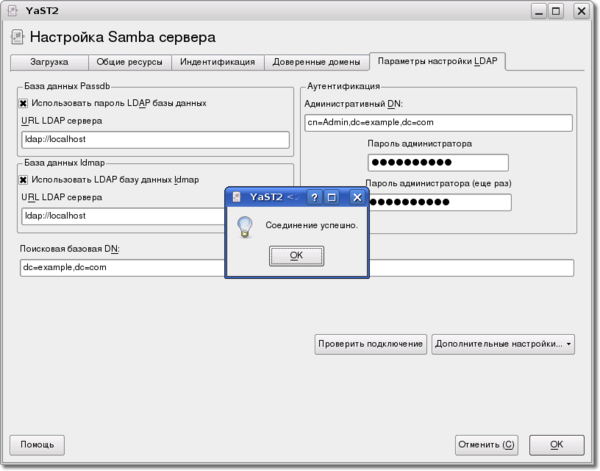This screenshot has height=471, width=600.
Task: Toggle "Использовать пароль LDAP базы данных" checkbox
Action: tap(23, 102)
